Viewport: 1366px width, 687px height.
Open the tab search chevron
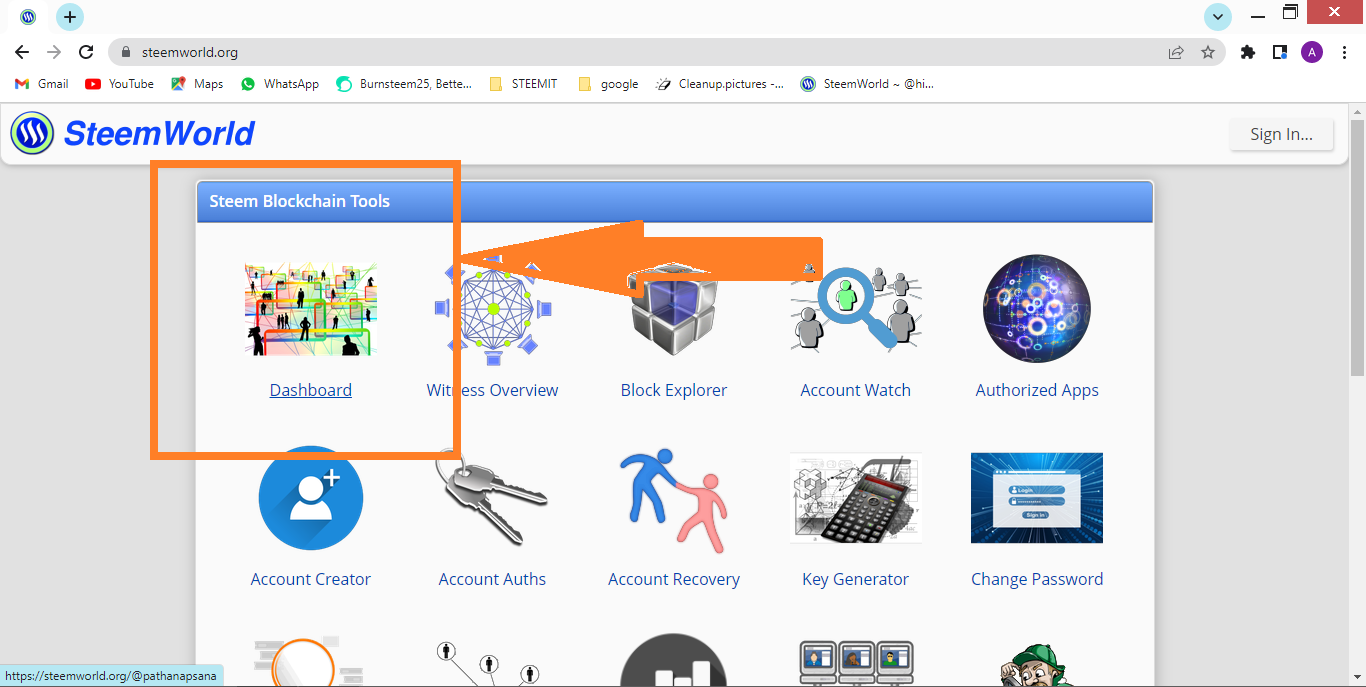(x=1217, y=16)
